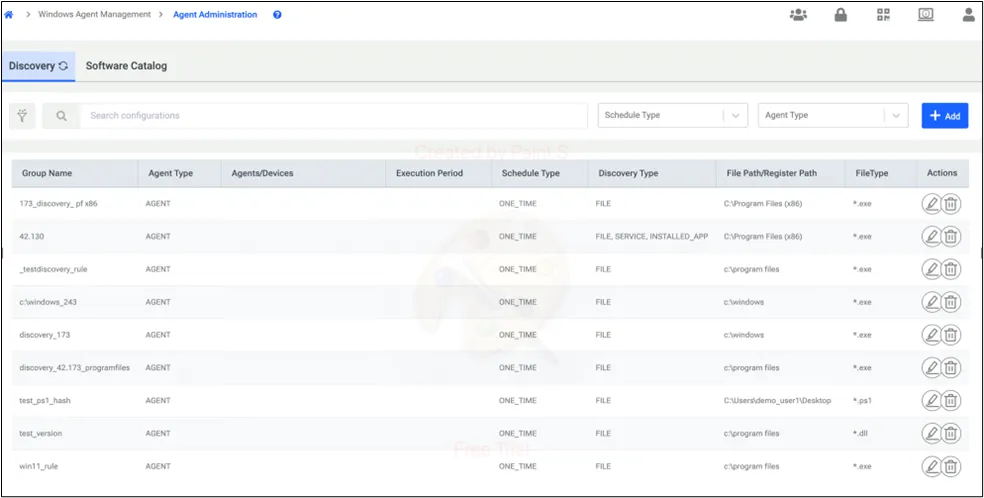Viewport: 984px width, 498px height.
Task: Delete the _testdiscovery_rule entry
Action: [x=951, y=269]
